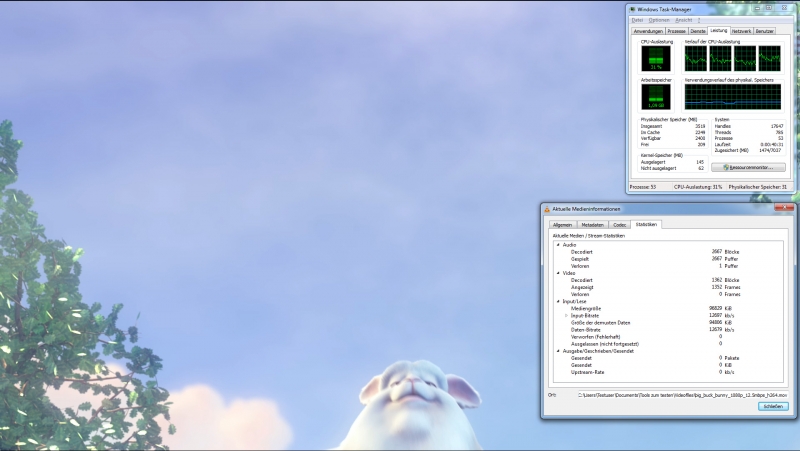Click the Zugesichert (MB) value
800x451 pixels.
coord(770,151)
